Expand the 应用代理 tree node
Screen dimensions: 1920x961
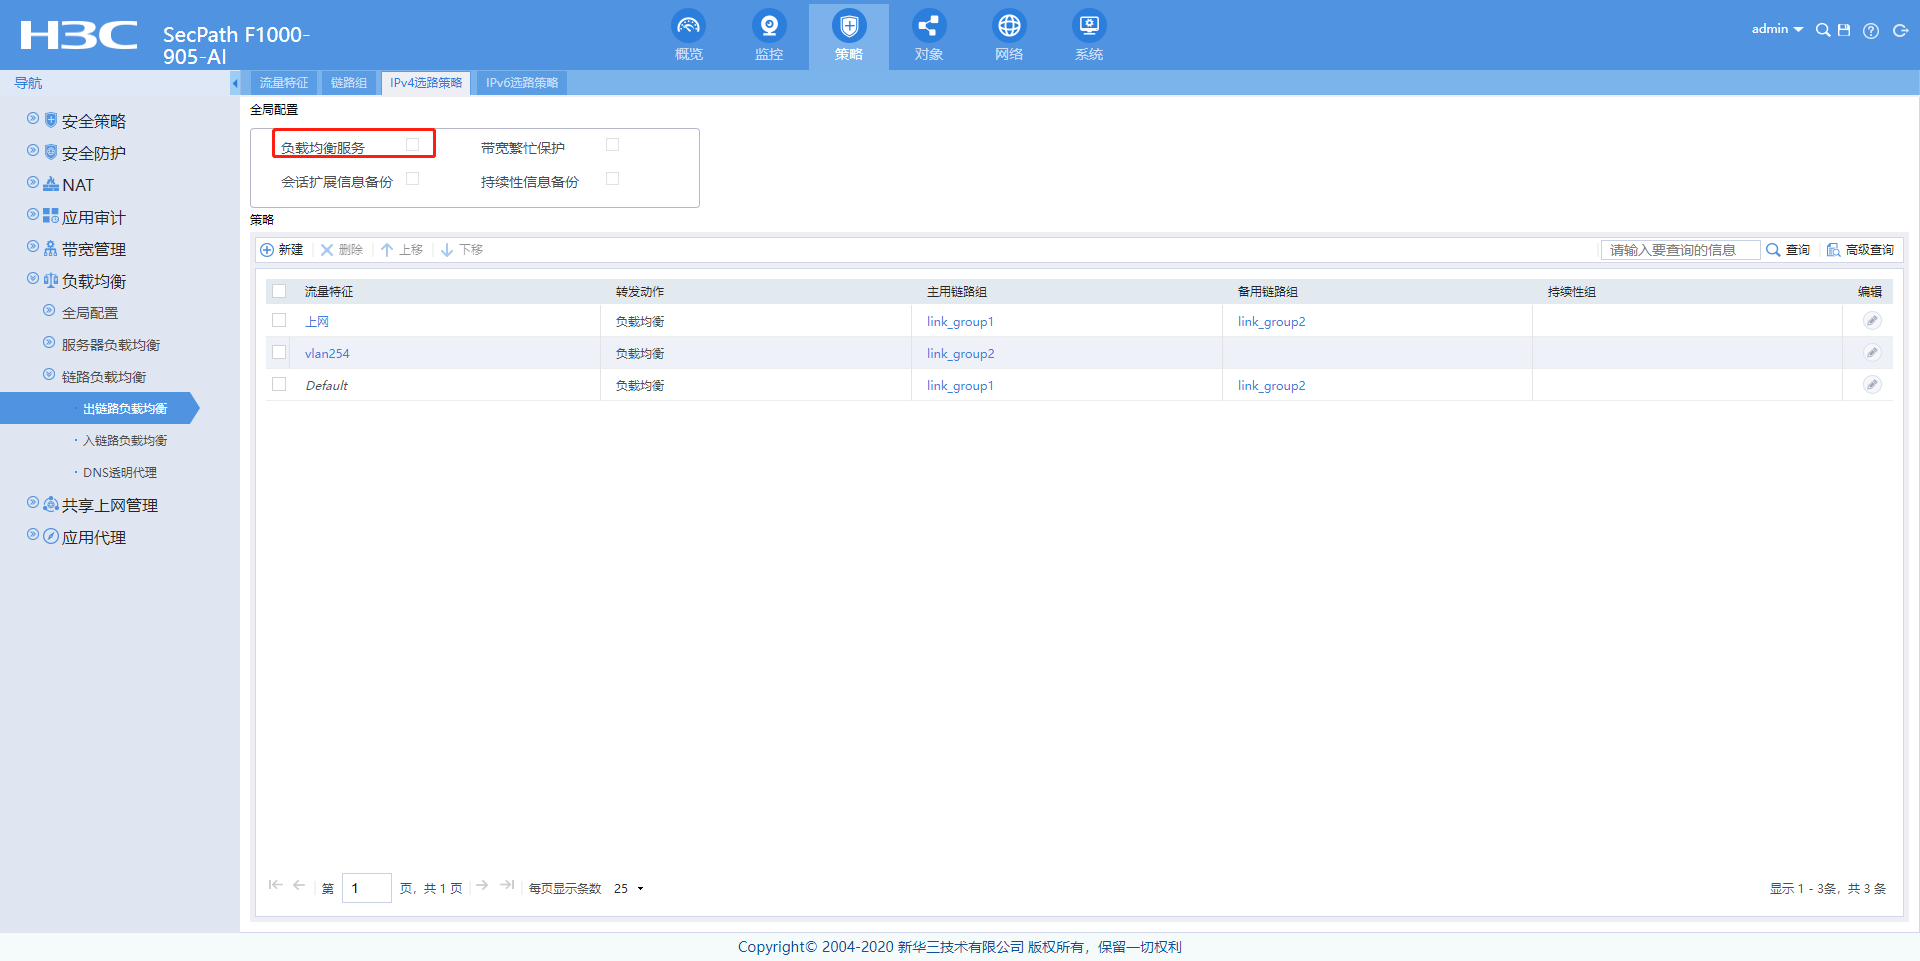[x=33, y=535]
